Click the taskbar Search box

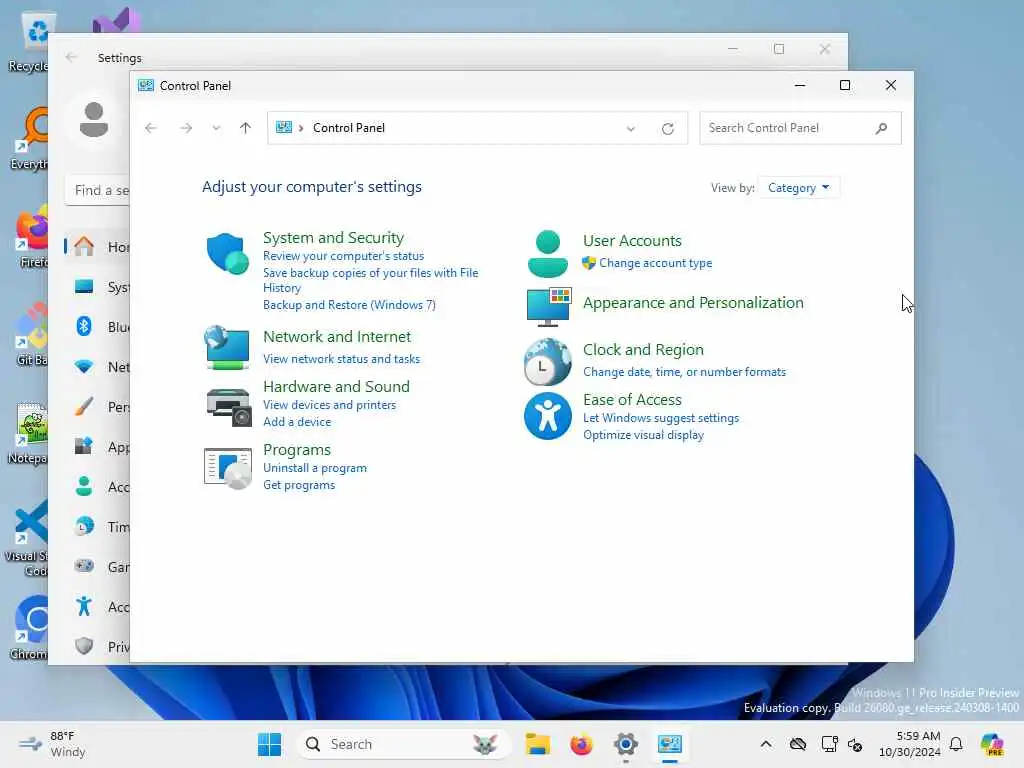pyautogui.click(x=404, y=744)
